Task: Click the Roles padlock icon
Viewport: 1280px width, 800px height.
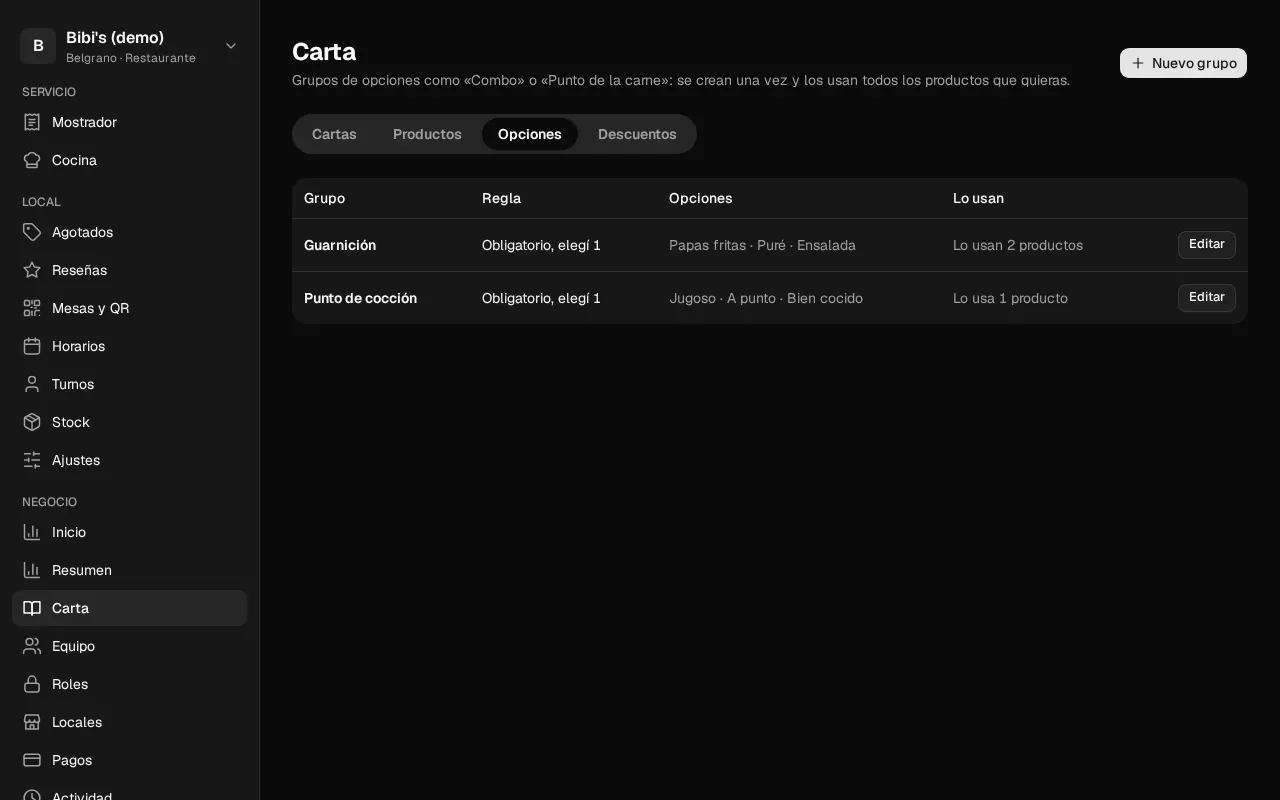Action: pos(32,684)
